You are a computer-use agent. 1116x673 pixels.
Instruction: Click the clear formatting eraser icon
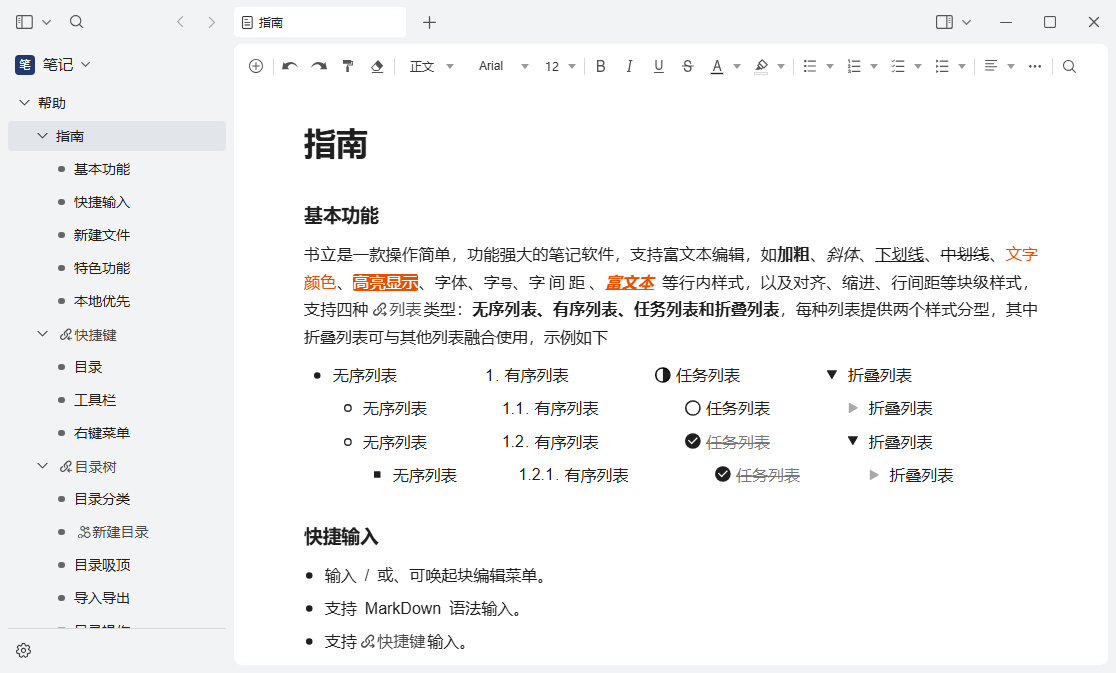click(377, 65)
